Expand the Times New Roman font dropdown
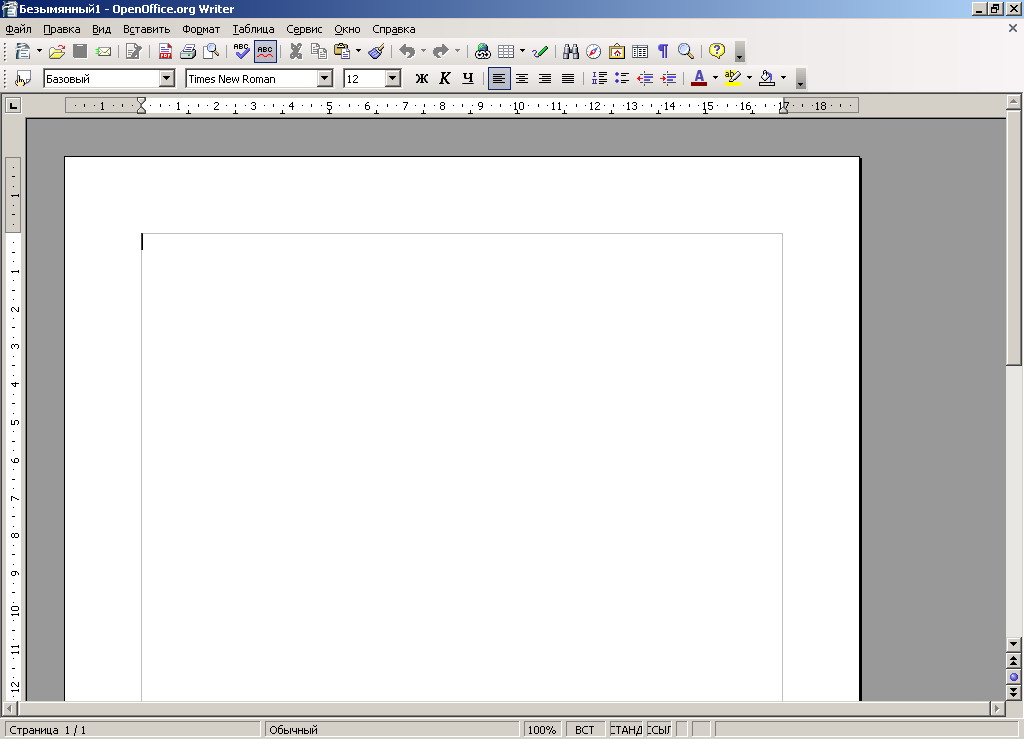The image size is (1024, 739). (324, 78)
